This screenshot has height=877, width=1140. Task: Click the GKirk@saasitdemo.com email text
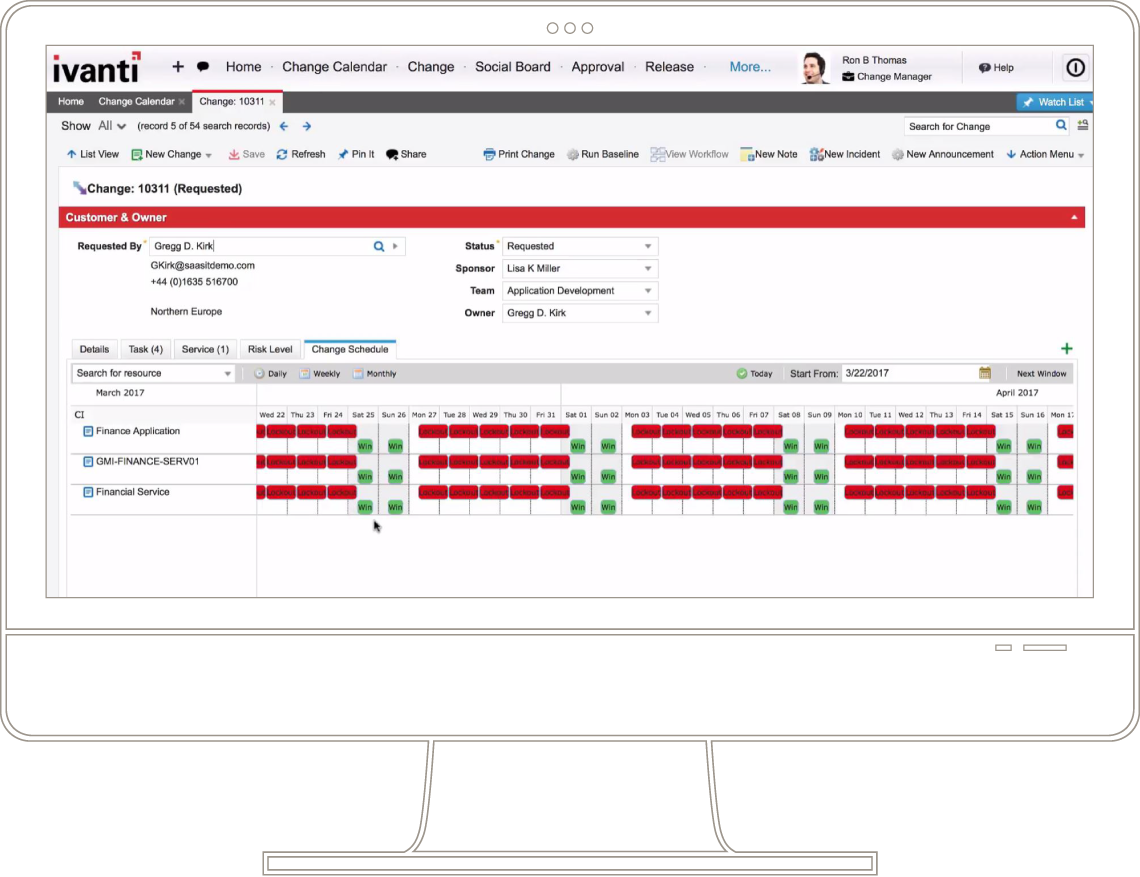click(x=203, y=266)
